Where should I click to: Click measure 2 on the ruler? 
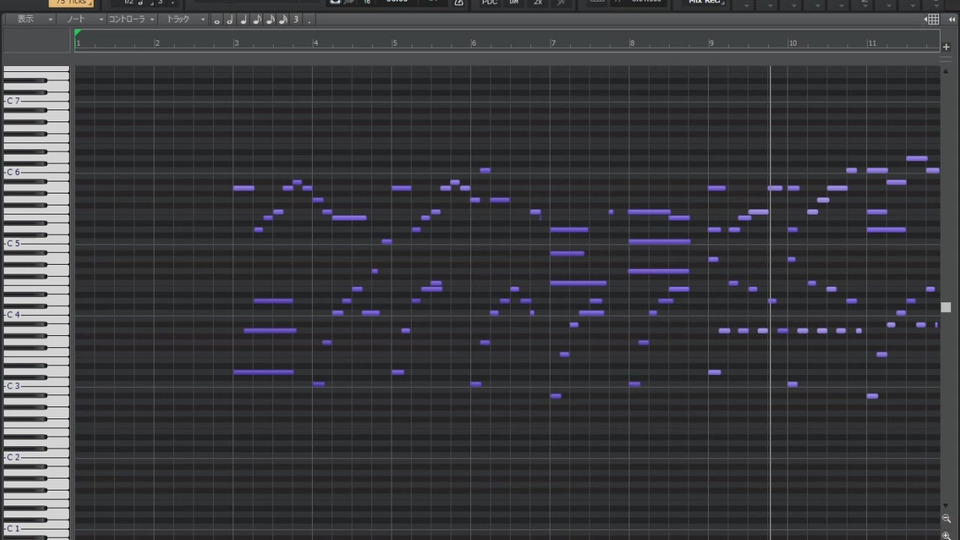tap(157, 43)
